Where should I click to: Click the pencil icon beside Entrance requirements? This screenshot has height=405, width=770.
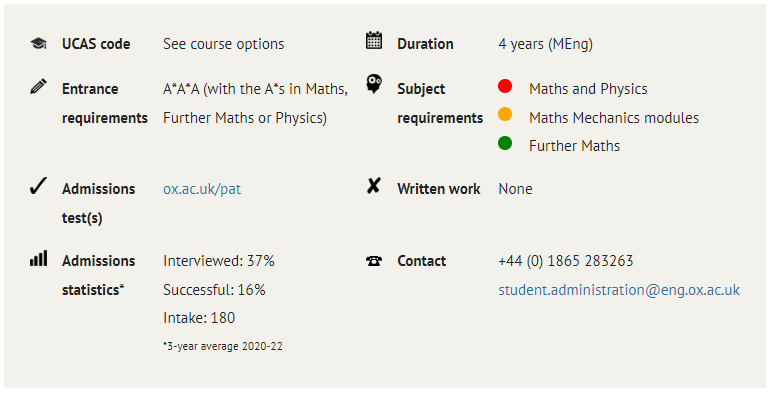pos(38,86)
